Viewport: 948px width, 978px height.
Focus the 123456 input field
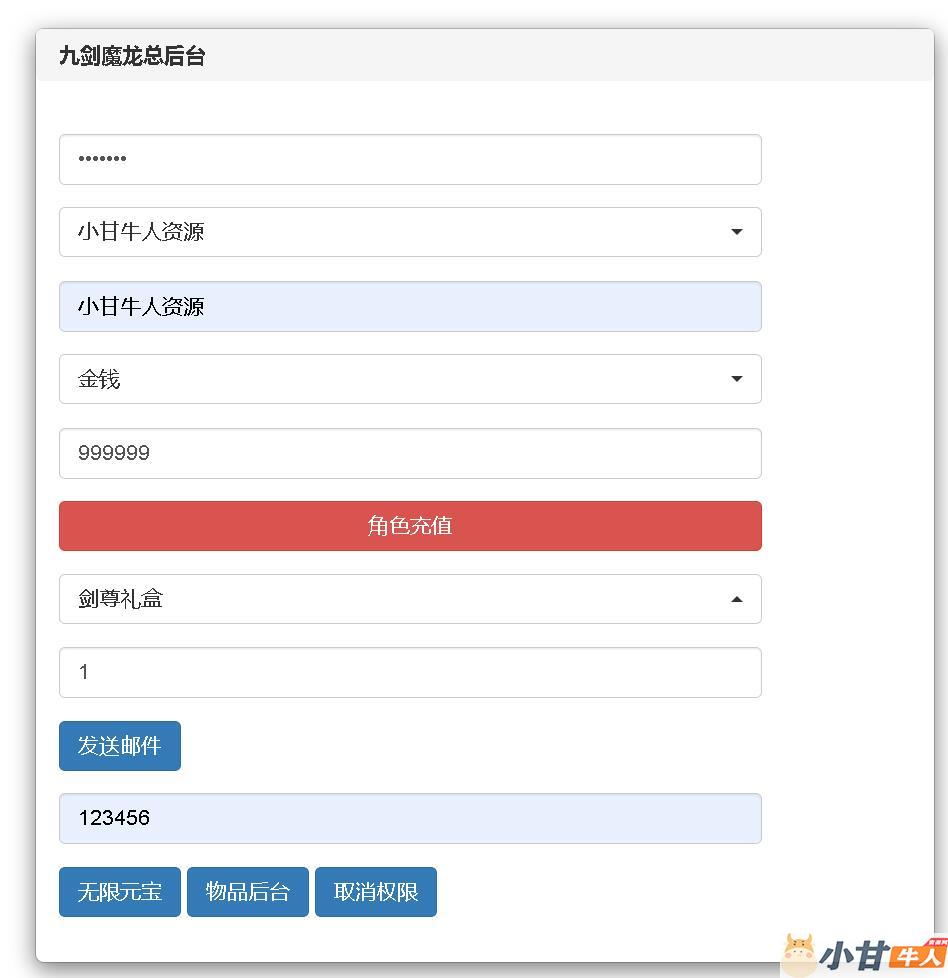[410, 818]
